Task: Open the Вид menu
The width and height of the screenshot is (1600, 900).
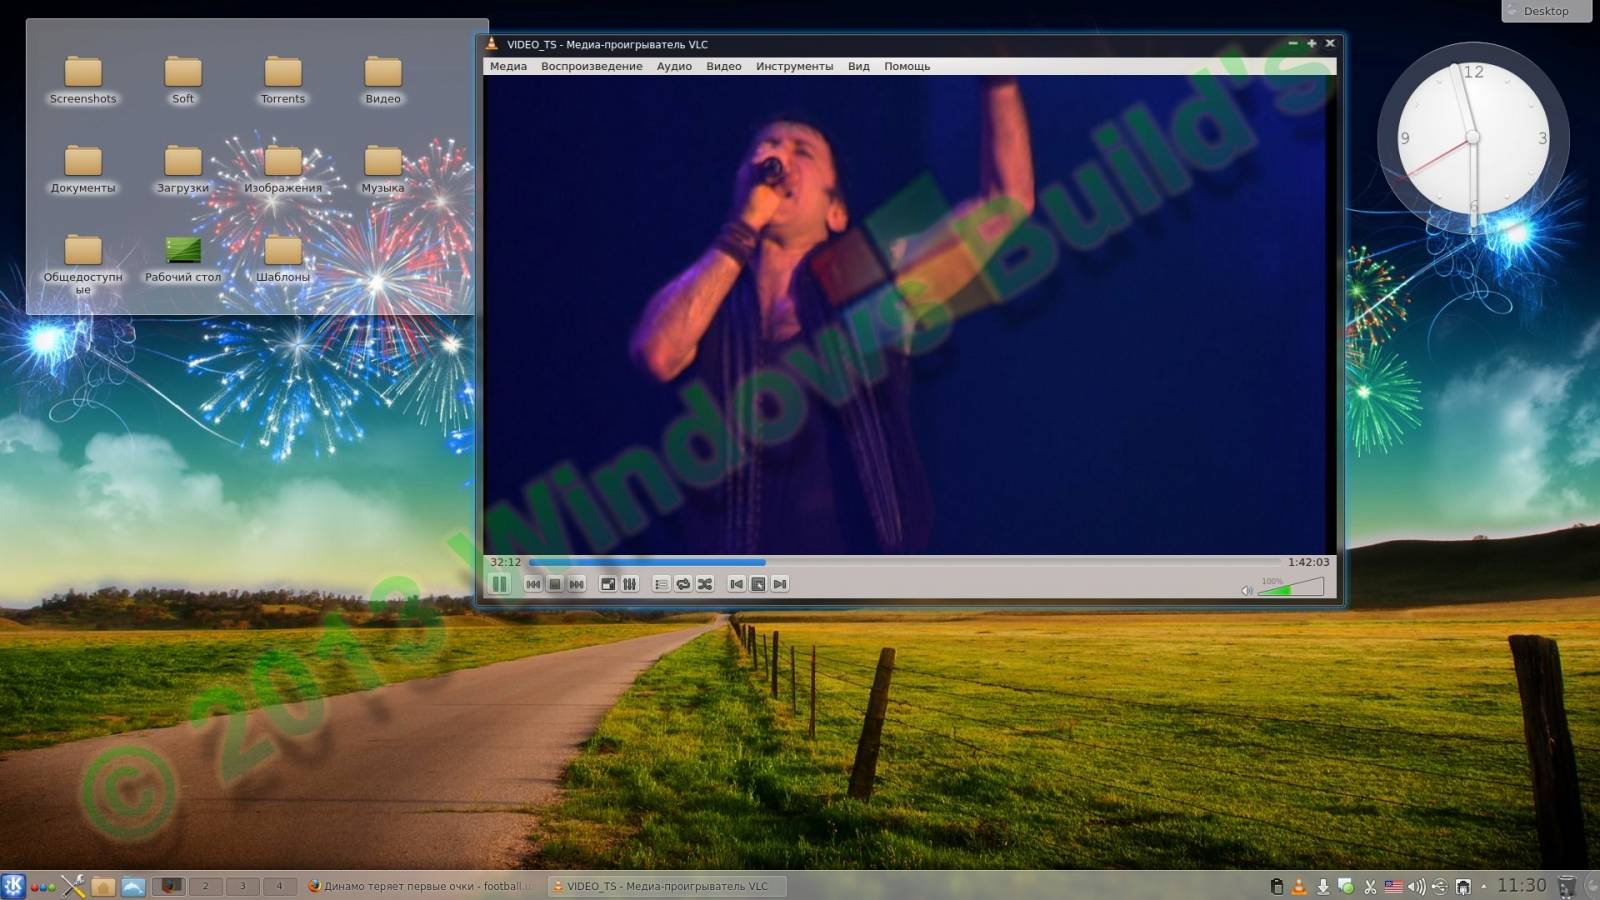Action: pyautogui.click(x=858, y=66)
